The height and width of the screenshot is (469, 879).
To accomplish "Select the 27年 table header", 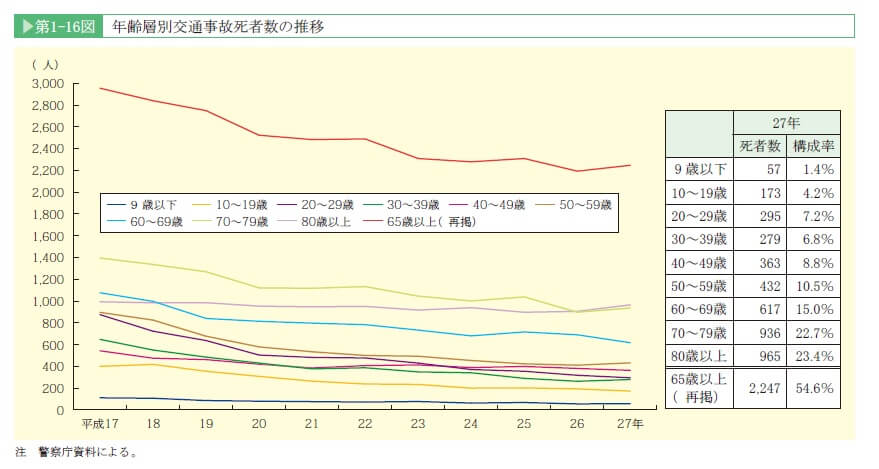I will tap(787, 123).
